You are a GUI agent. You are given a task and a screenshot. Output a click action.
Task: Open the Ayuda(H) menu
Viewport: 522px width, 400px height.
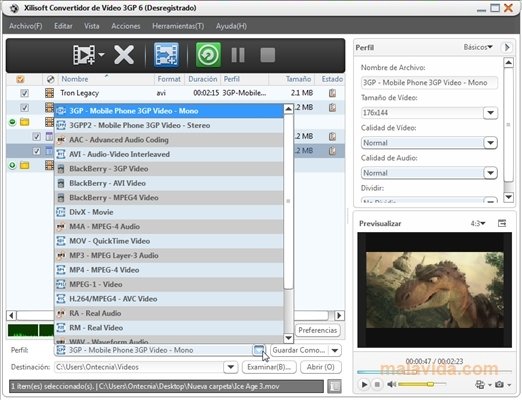point(231,26)
